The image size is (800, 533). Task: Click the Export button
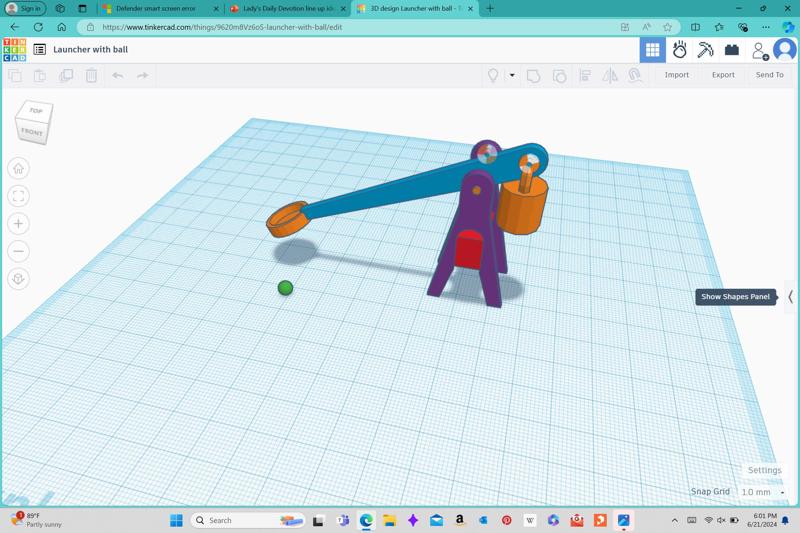723,75
